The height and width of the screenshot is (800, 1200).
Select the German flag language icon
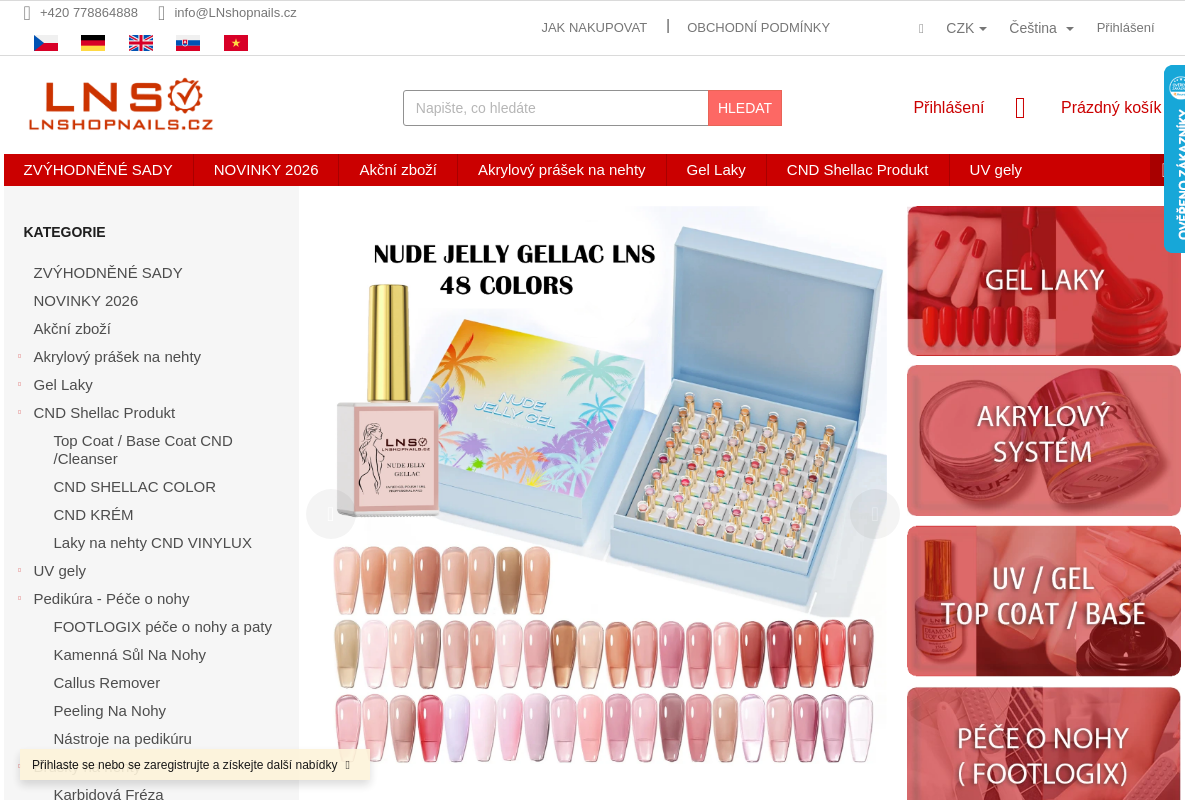93,43
